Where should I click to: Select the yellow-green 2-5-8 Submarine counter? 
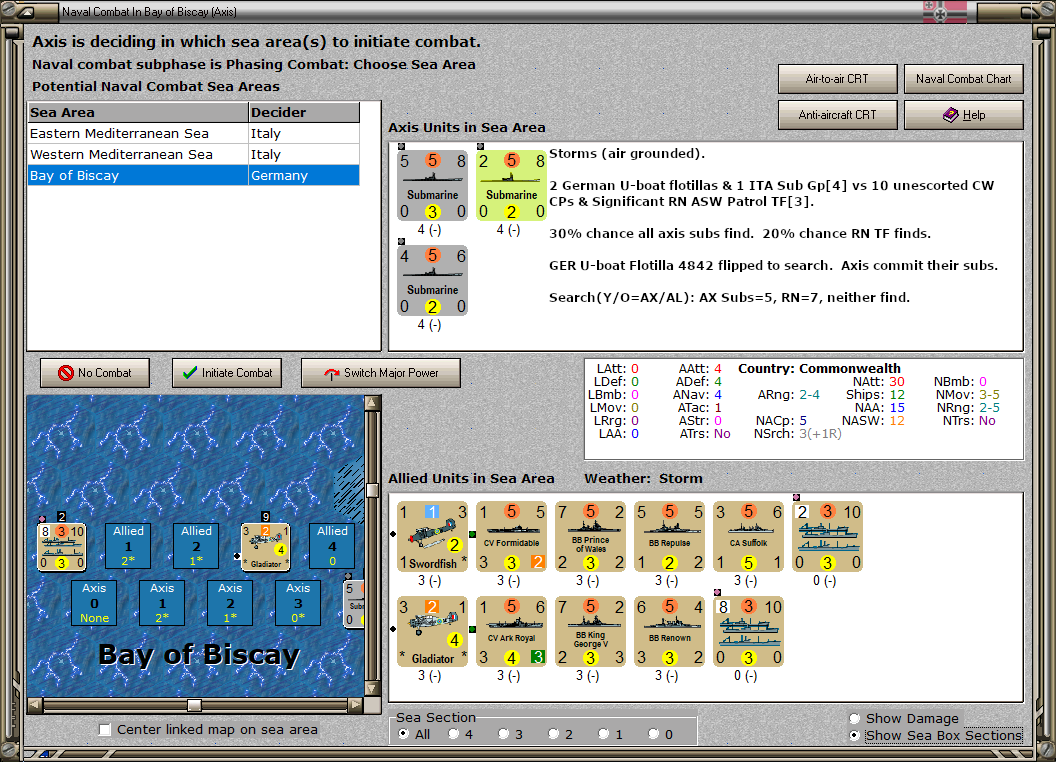[x=512, y=185]
